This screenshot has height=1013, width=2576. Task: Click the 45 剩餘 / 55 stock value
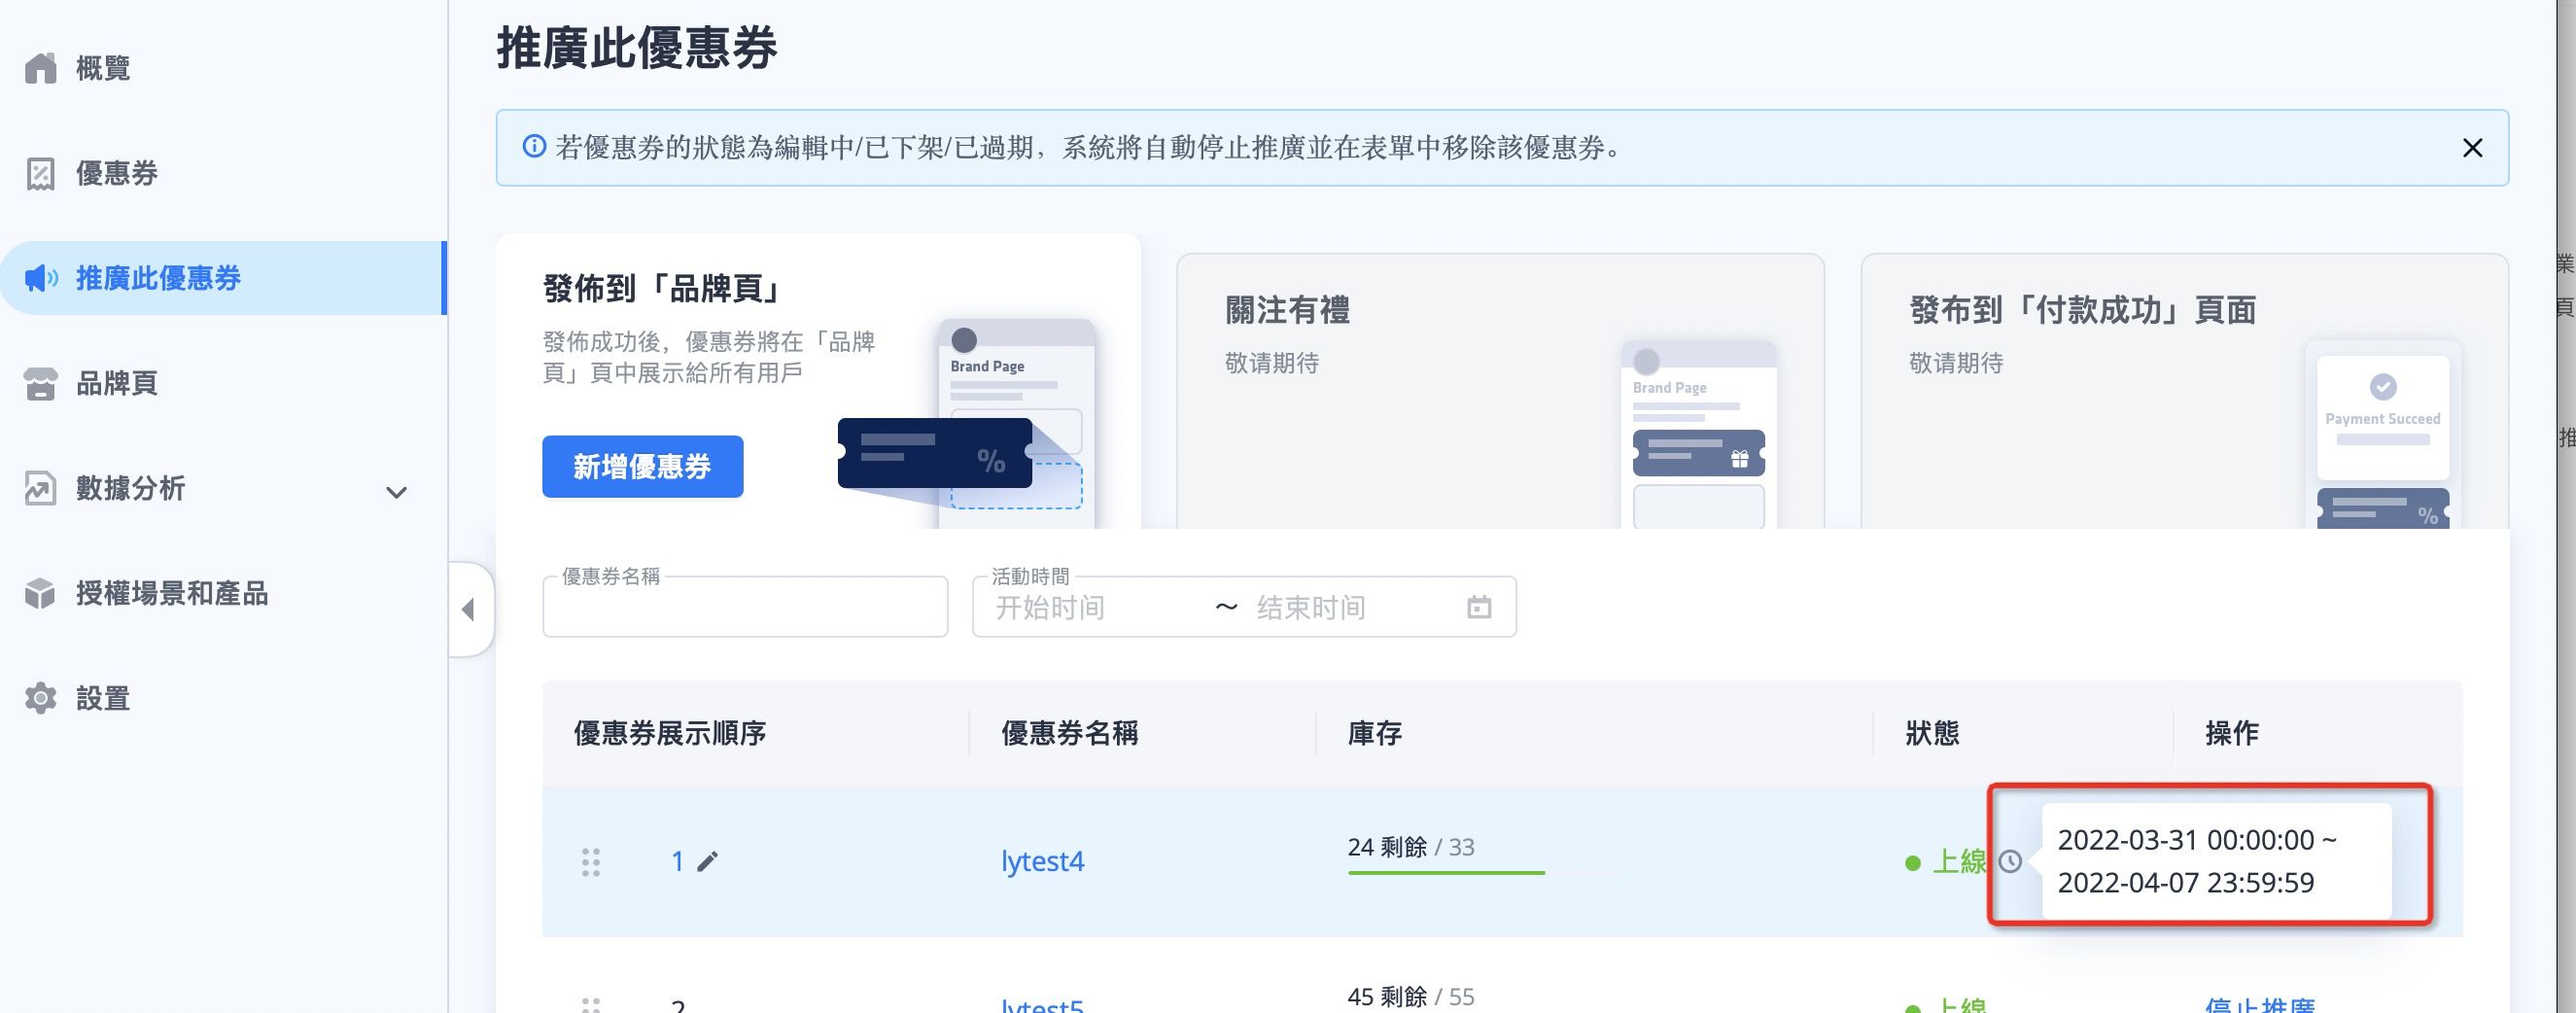[1410, 997]
